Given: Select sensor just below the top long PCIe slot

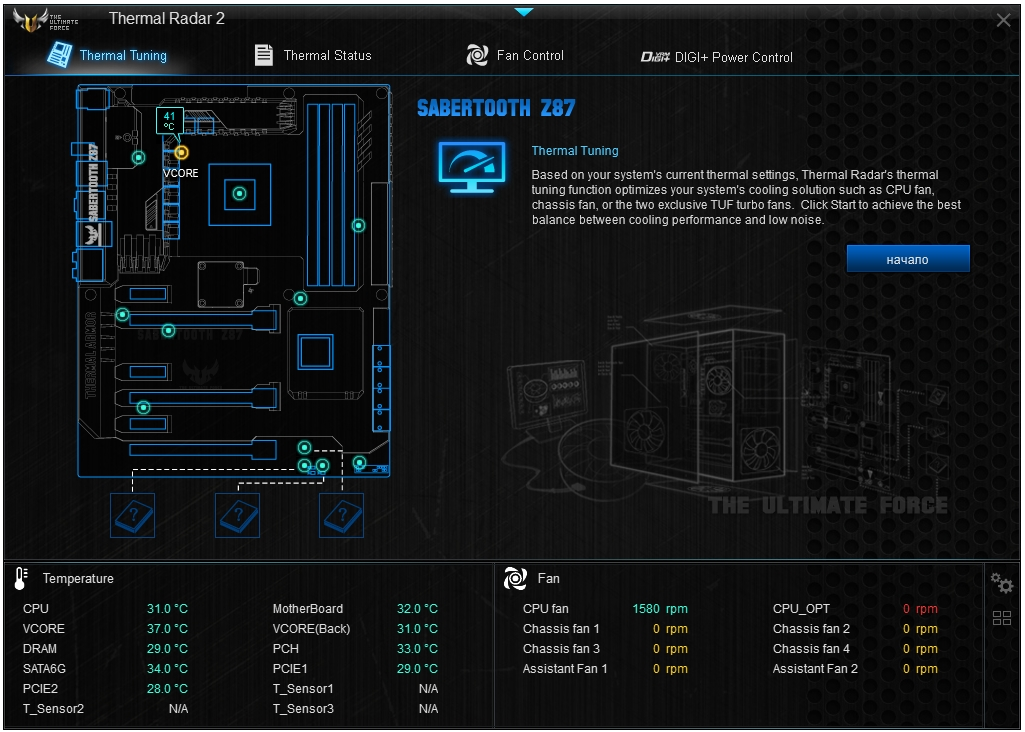Looking at the screenshot, I should coord(169,331).
